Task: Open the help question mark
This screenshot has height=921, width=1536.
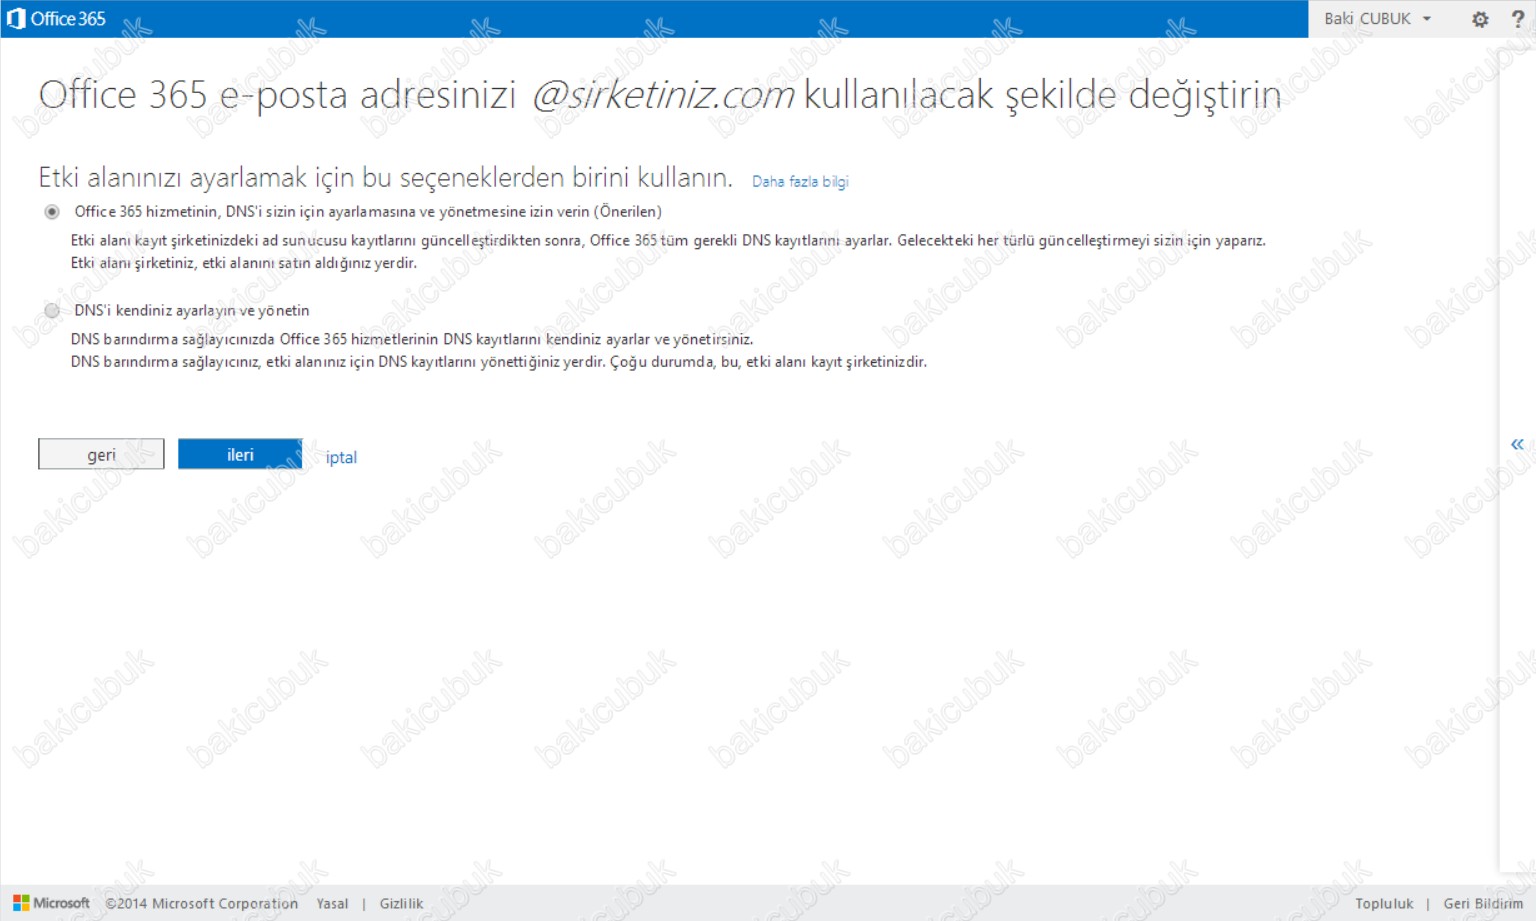Action: 1517,19
